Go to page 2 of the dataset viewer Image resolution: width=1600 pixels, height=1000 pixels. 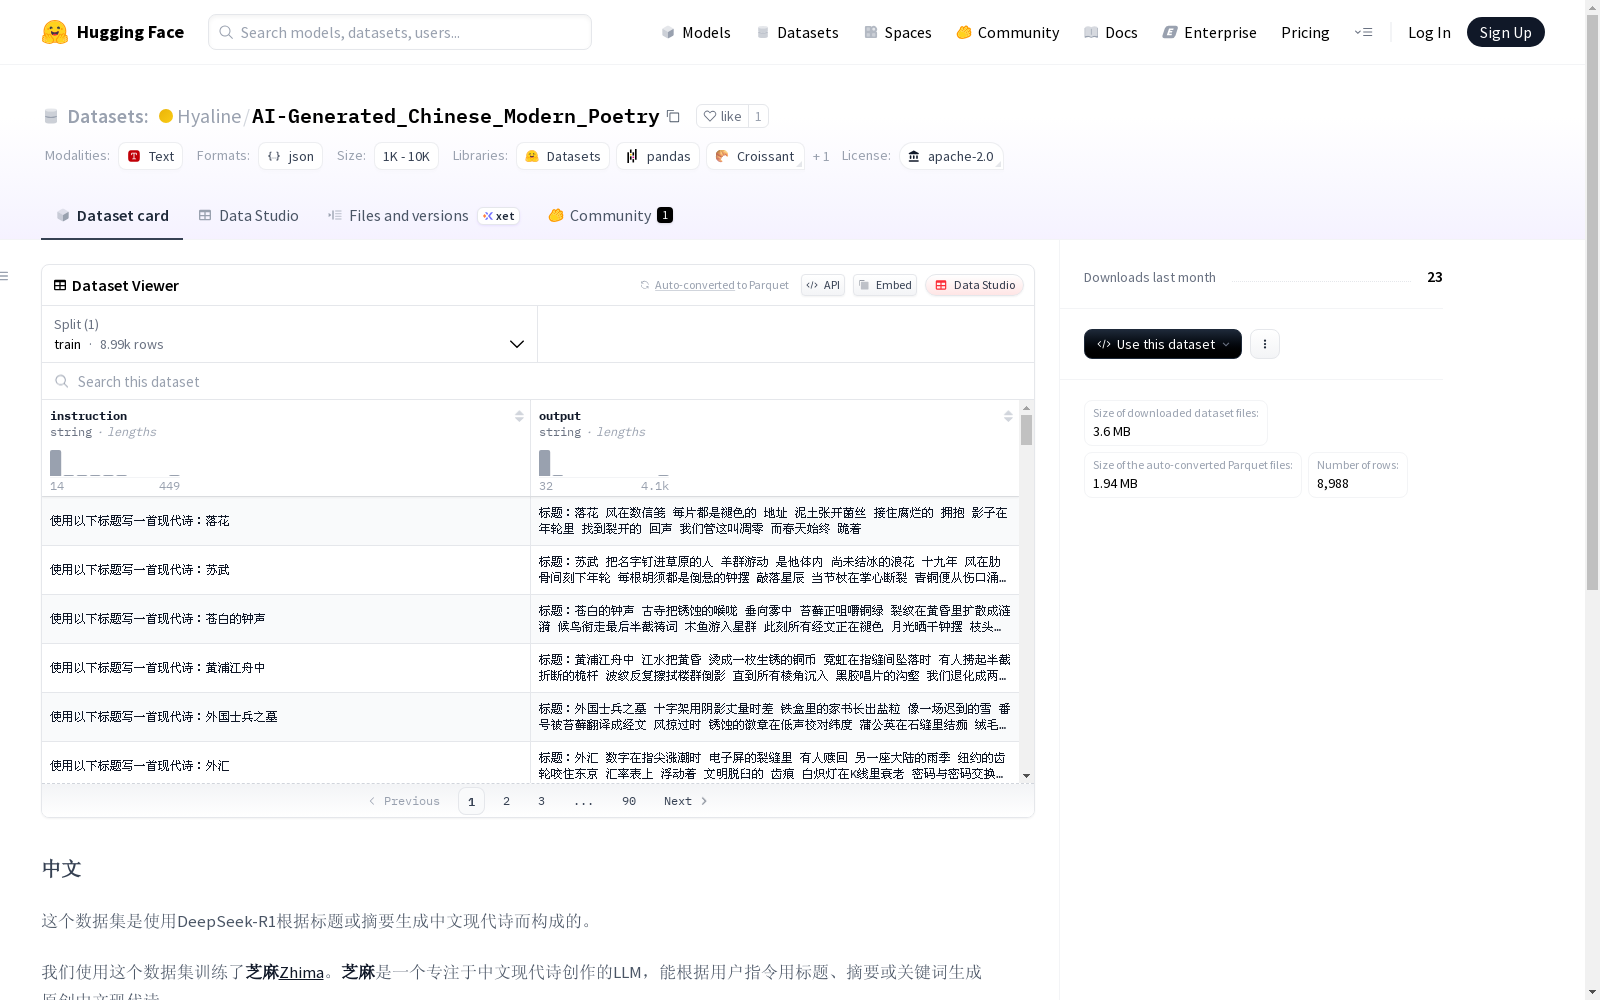(507, 801)
